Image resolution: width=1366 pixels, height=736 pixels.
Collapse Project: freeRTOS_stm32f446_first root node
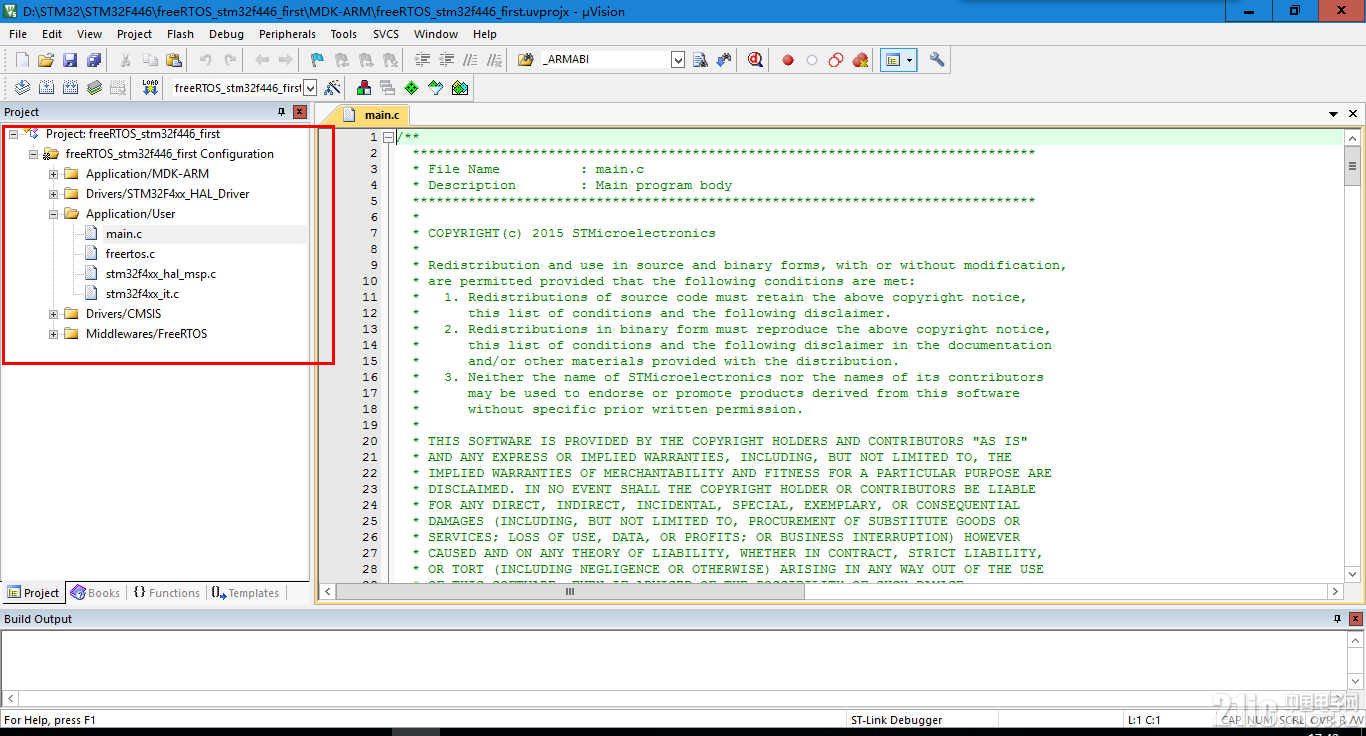tap(14, 133)
